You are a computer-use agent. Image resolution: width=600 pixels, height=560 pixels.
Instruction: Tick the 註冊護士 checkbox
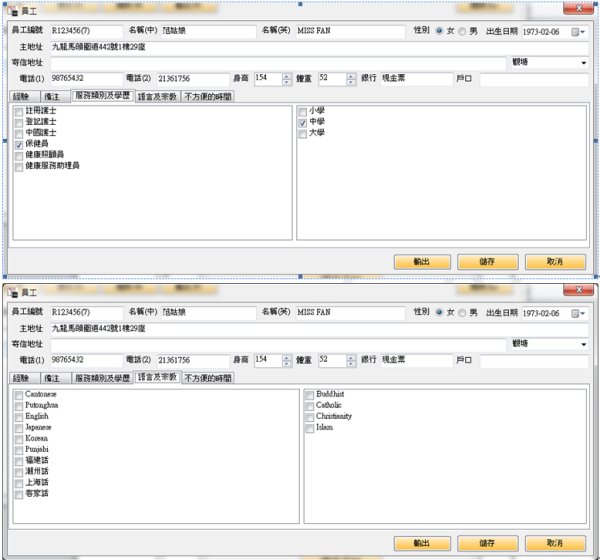point(19,112)
